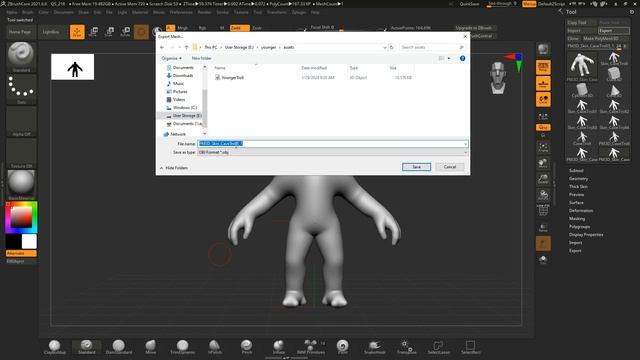Toggle the Zadd button
Screen dimensions: 640x360
pyautogui.click(x=240, y=28)
